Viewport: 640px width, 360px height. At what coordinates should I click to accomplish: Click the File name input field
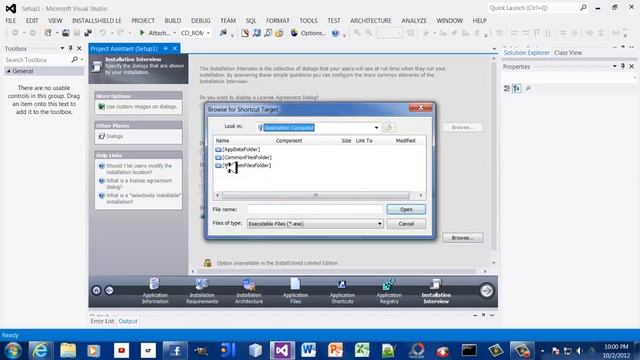pyautogui.click(x=315, y=209)
